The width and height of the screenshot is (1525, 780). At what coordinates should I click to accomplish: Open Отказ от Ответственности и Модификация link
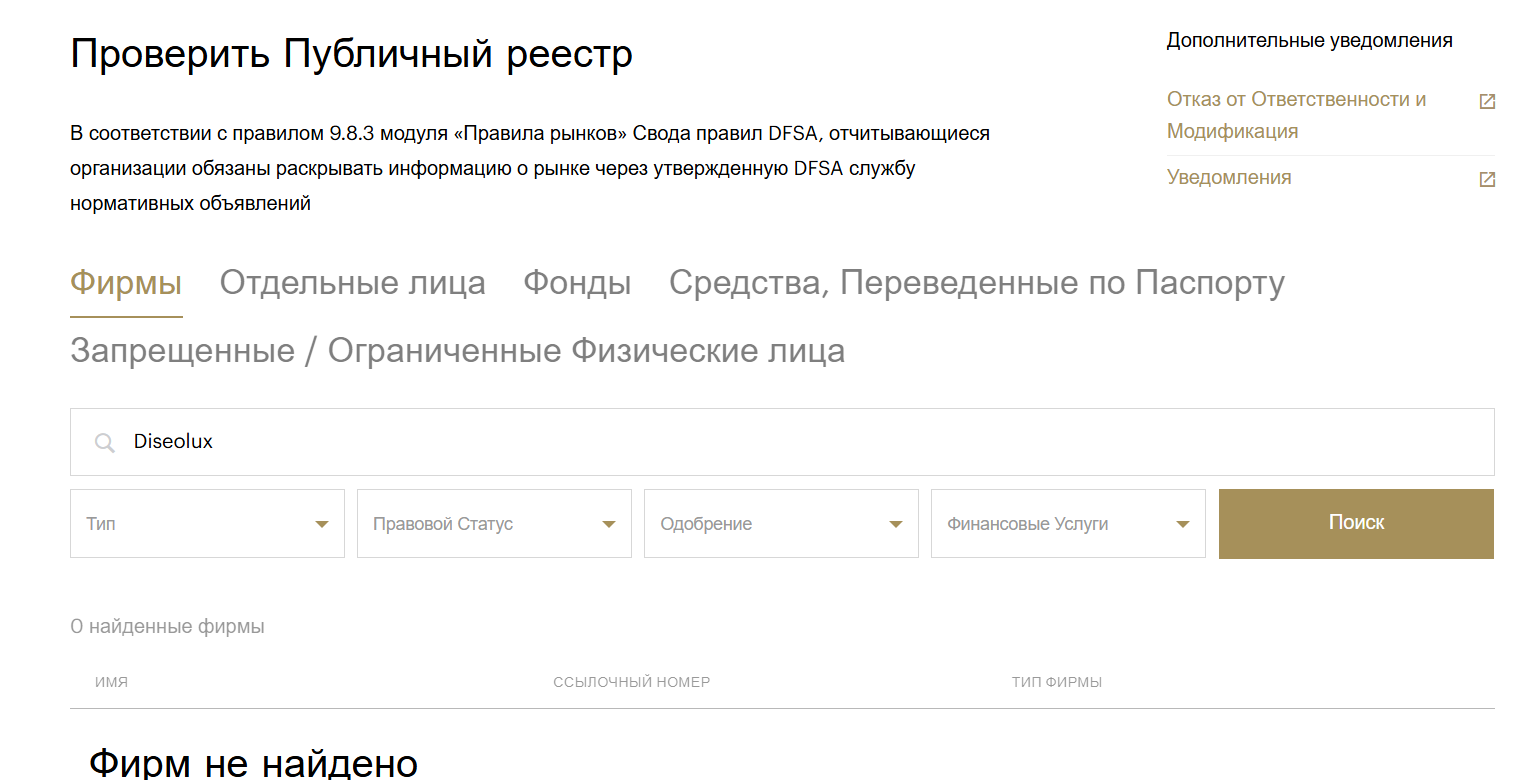[1296, 115]
